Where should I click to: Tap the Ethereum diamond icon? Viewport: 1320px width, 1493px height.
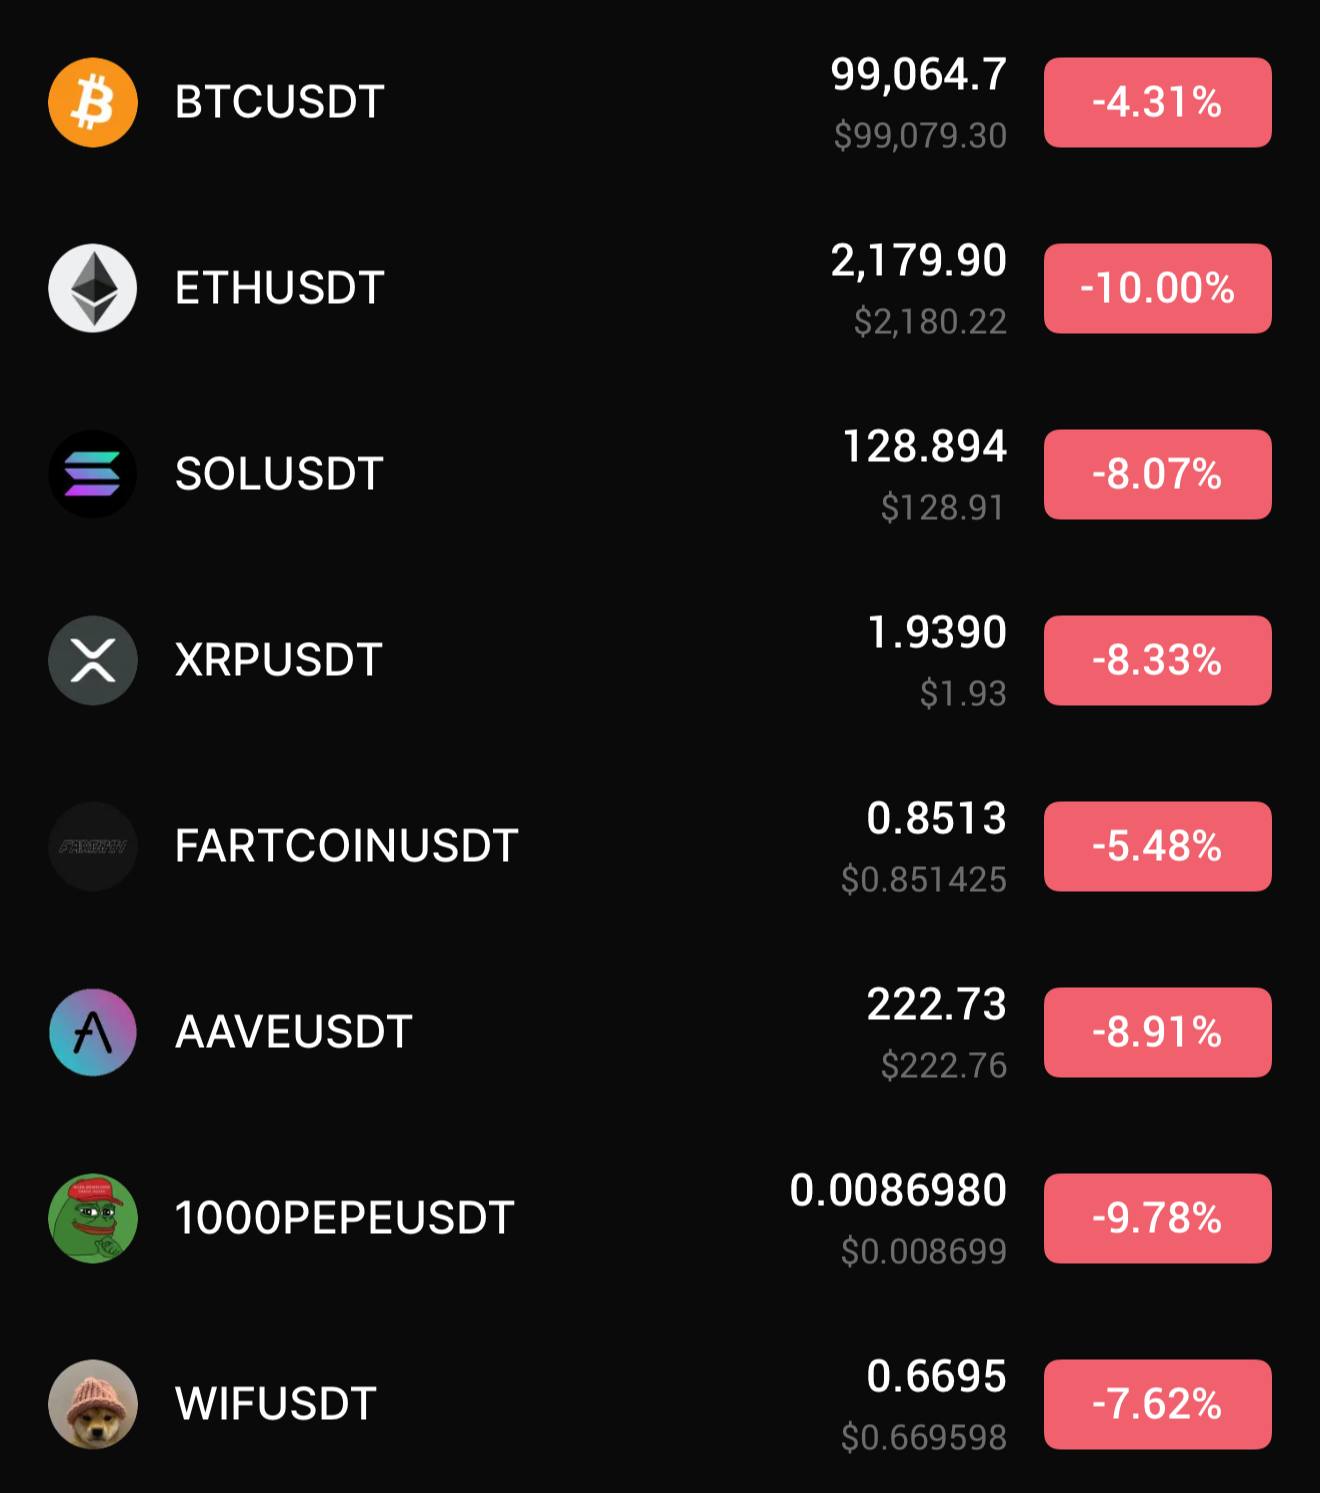(93, 288)
